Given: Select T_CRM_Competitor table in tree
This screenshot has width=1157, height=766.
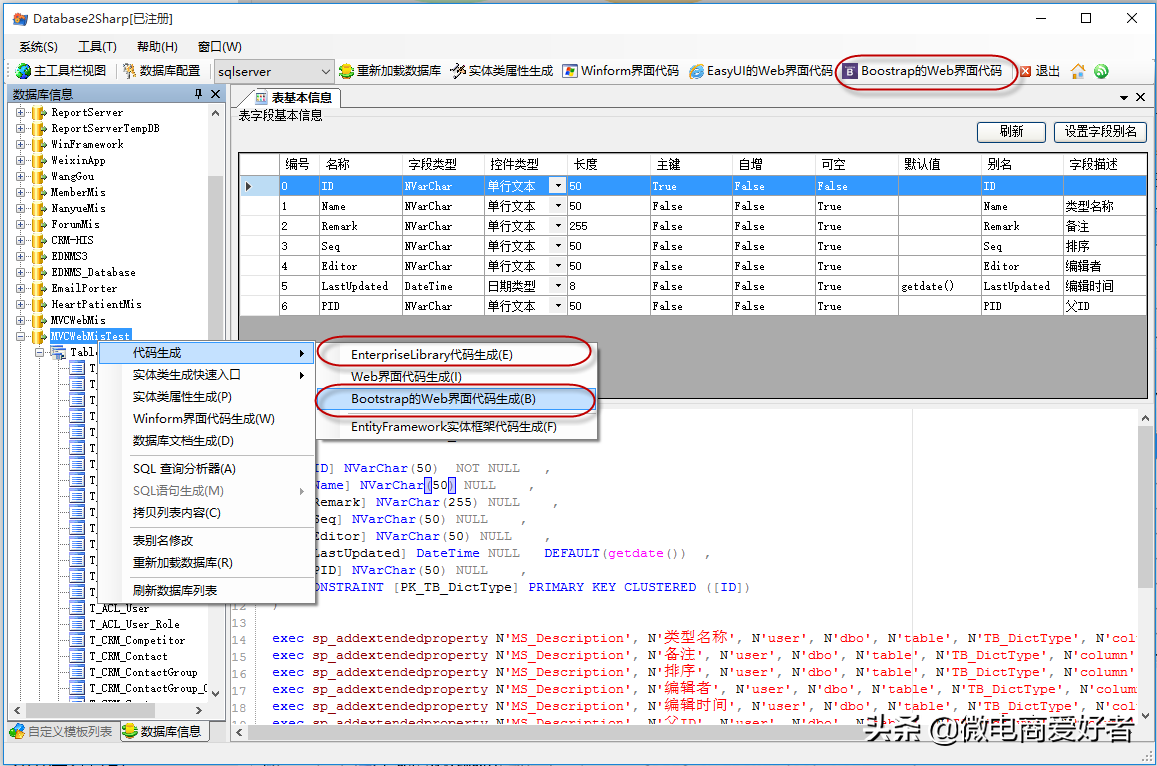Looking at the screenshot, I should point(137,641).
